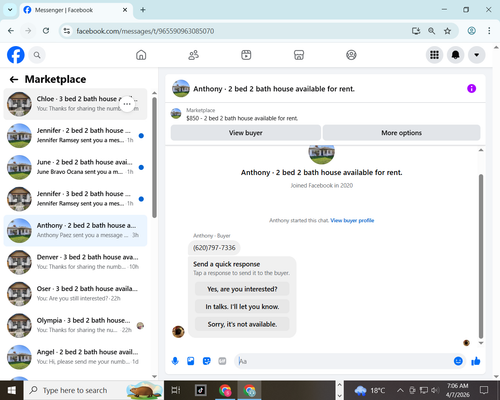This screenshot has width=500, height=400.
Task: Show hidden system tray icons
Action: pos(400,390)
